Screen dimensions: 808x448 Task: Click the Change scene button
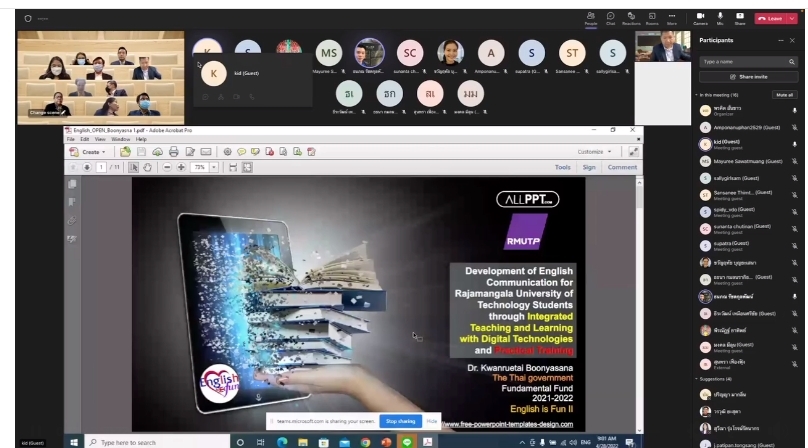point(47,112)
